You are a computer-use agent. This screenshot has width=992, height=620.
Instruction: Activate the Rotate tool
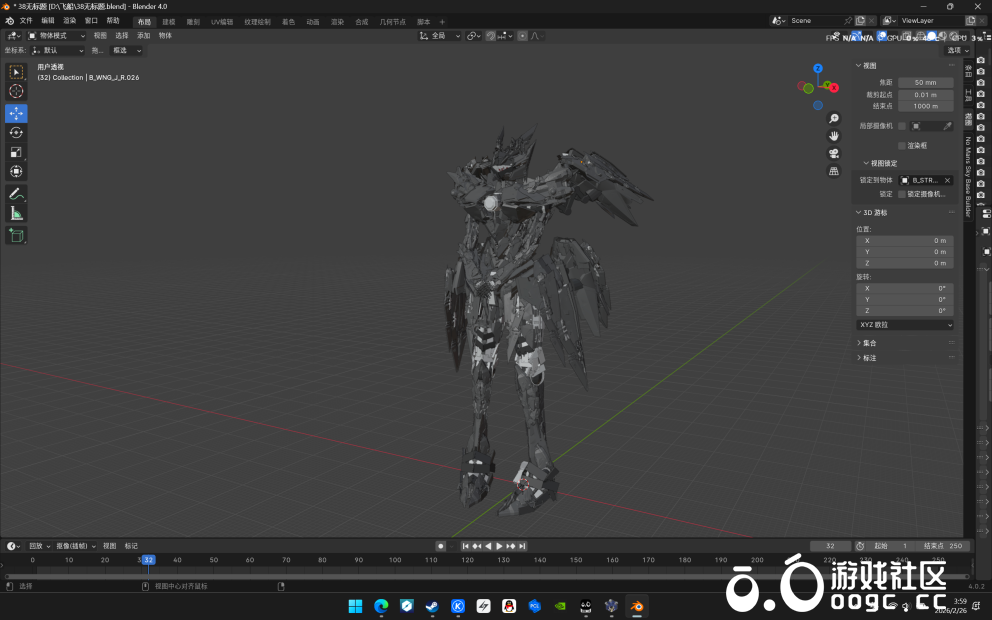[16, 133]
